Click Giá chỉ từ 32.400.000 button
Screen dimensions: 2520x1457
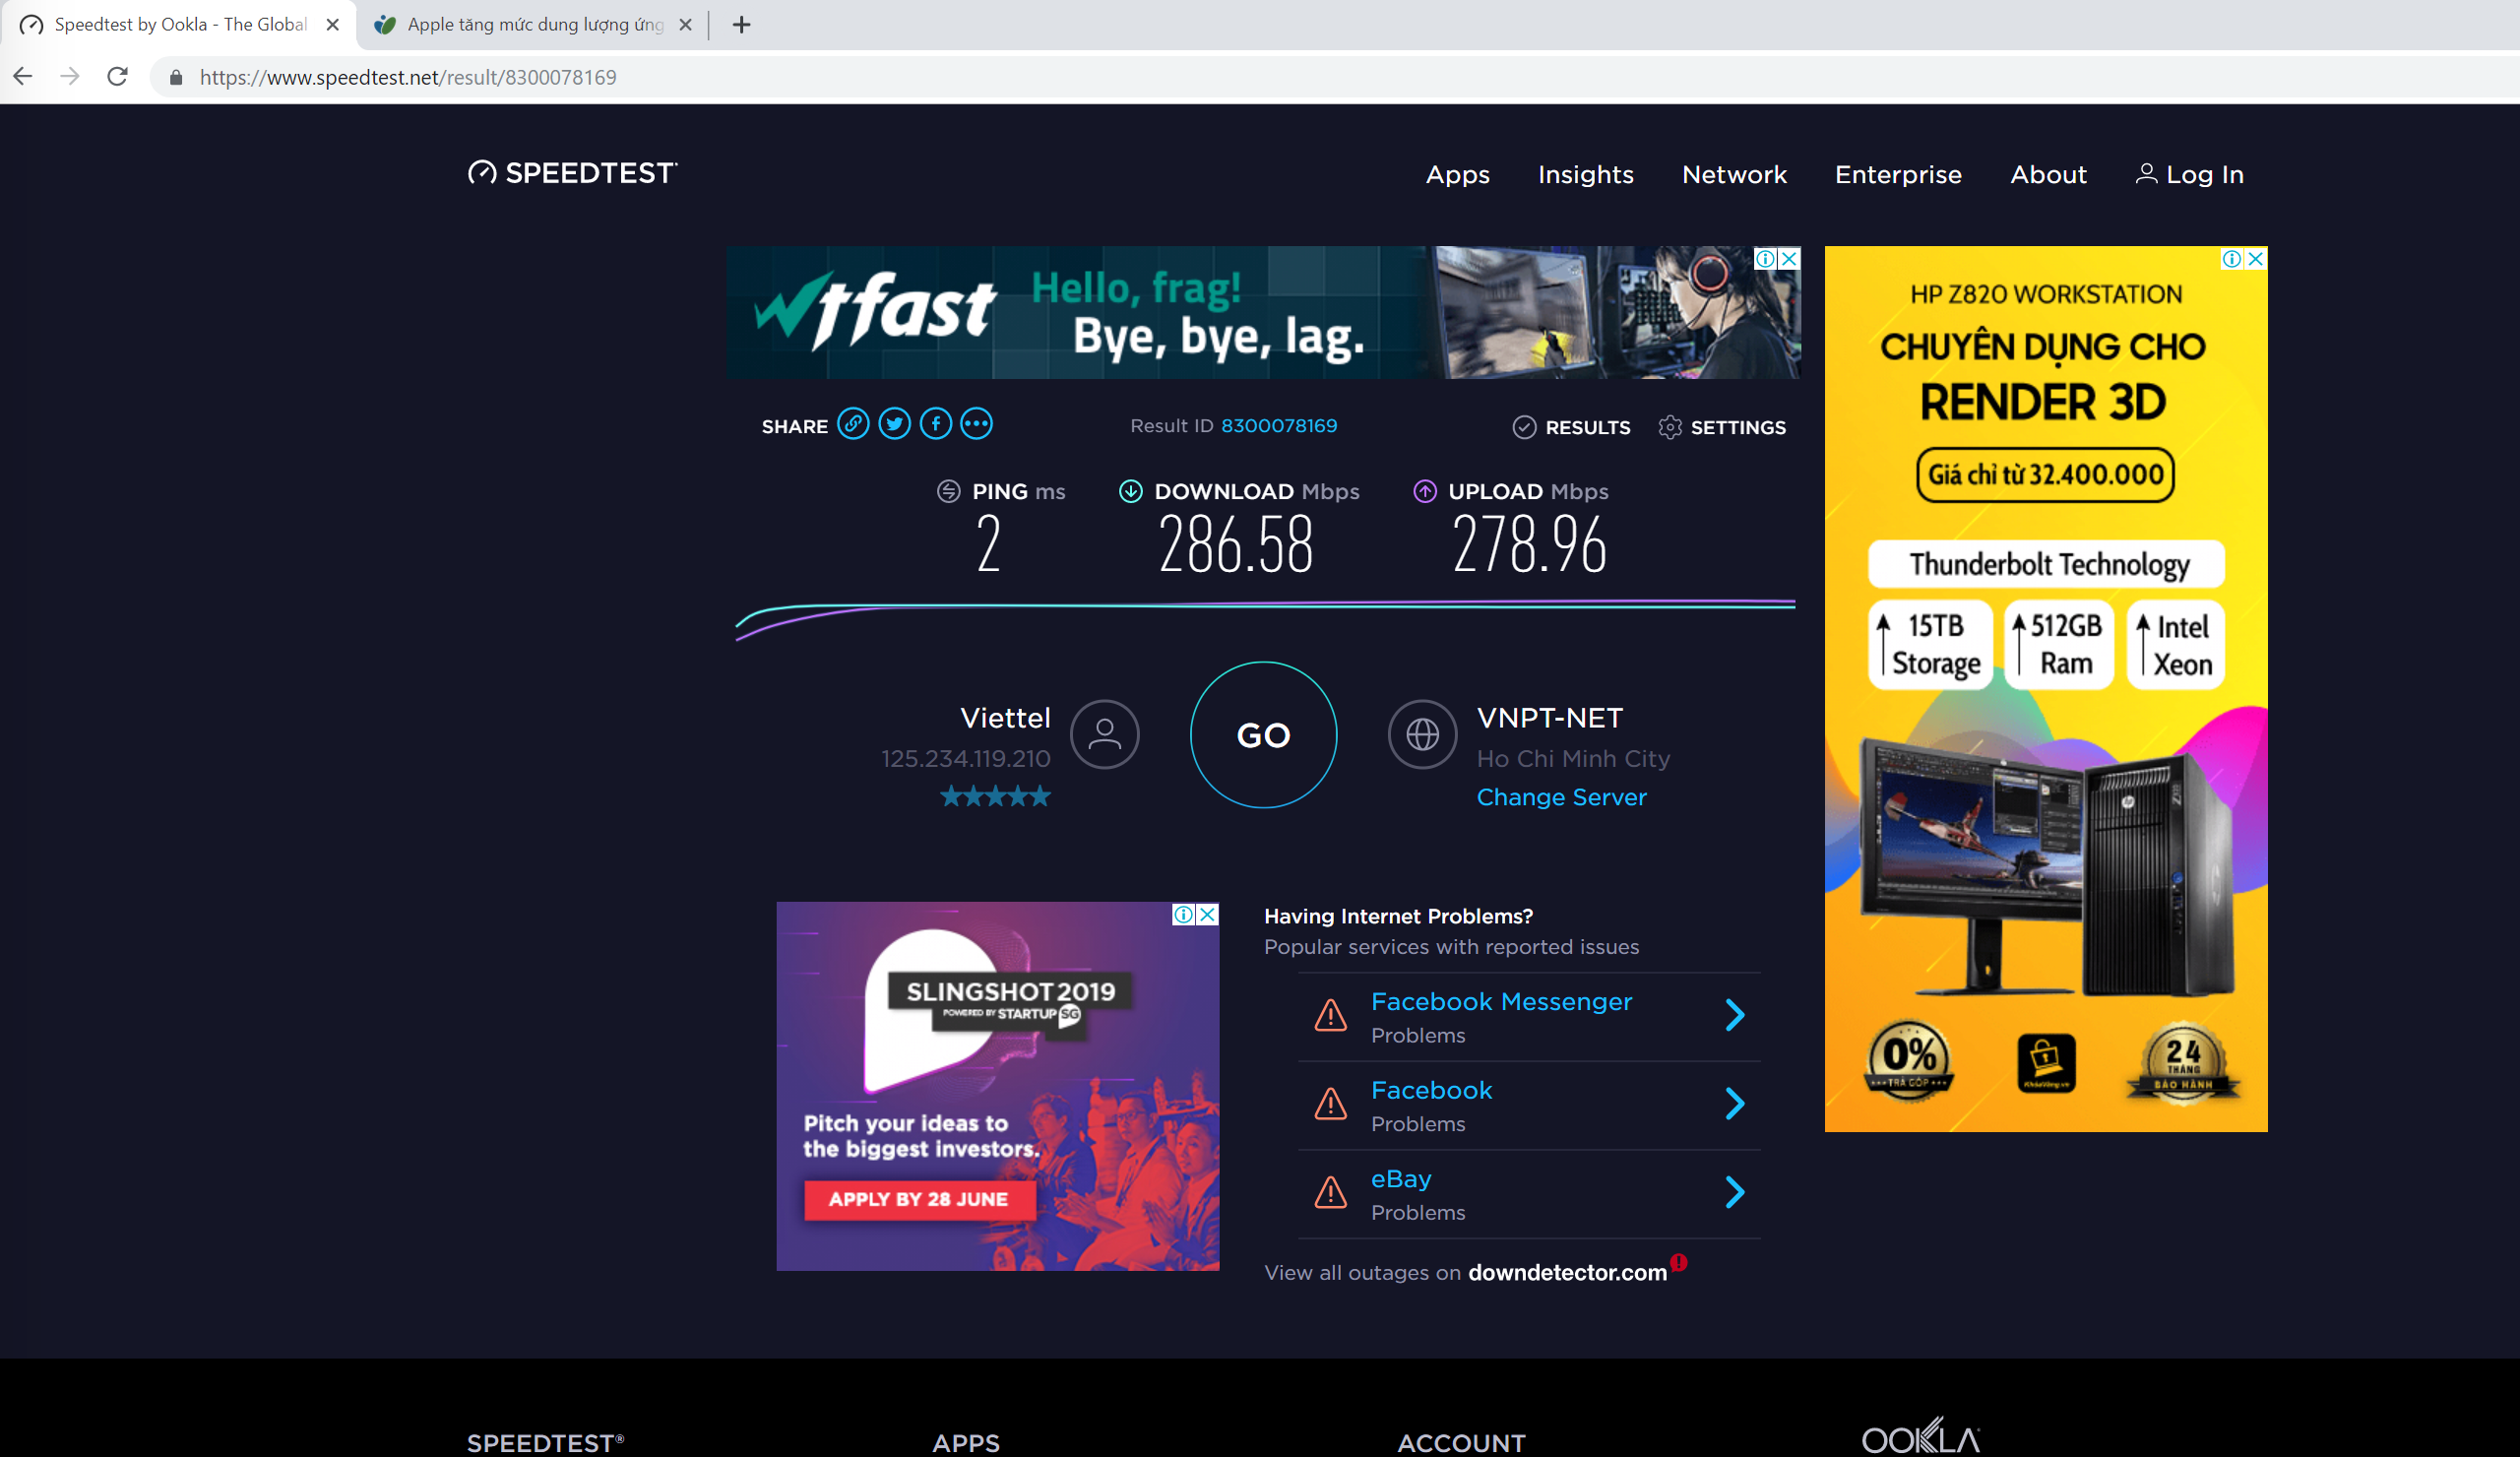tap(2045, 475)
